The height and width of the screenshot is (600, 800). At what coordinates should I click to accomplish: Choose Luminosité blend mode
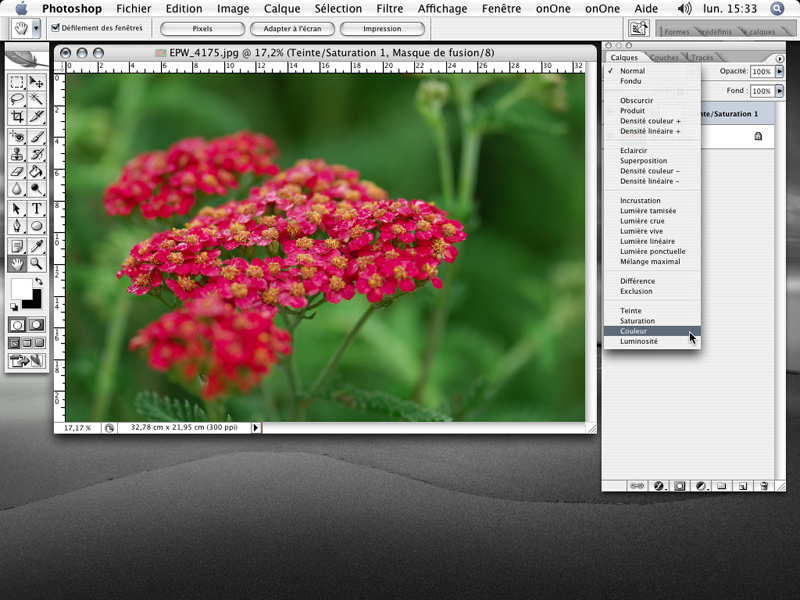click(x=652, y=341)
